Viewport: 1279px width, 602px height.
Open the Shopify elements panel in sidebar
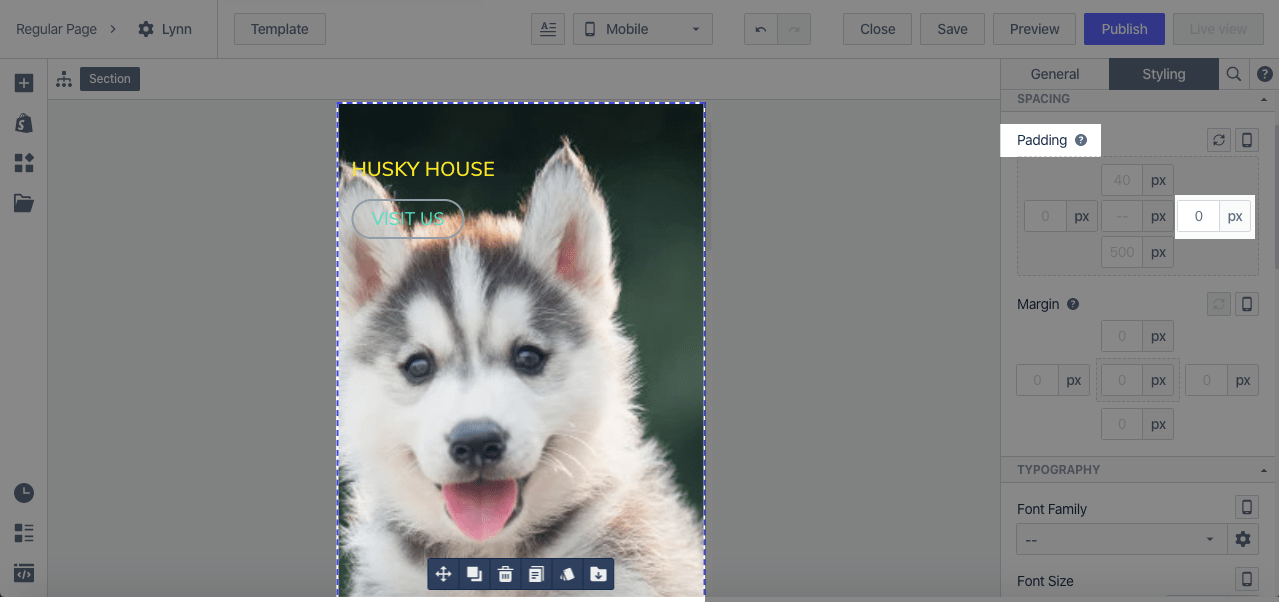pos(24,123)
